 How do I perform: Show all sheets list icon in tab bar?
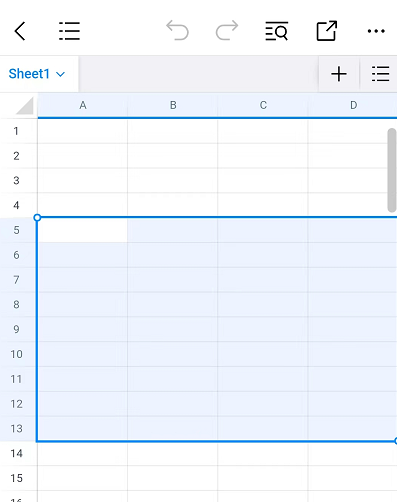coord(381,74)
